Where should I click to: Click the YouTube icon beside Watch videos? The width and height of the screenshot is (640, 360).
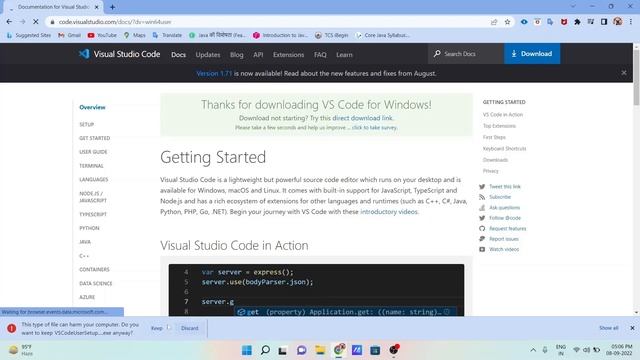[482, 249]
